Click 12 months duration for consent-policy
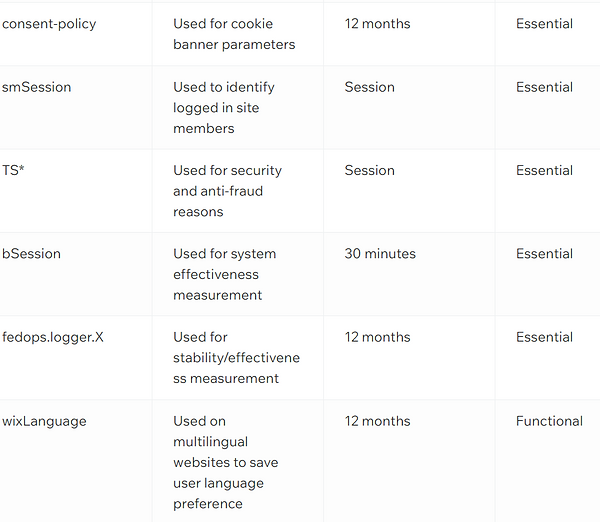Screen dimensions: 600x522 click(x=377, y=24)
